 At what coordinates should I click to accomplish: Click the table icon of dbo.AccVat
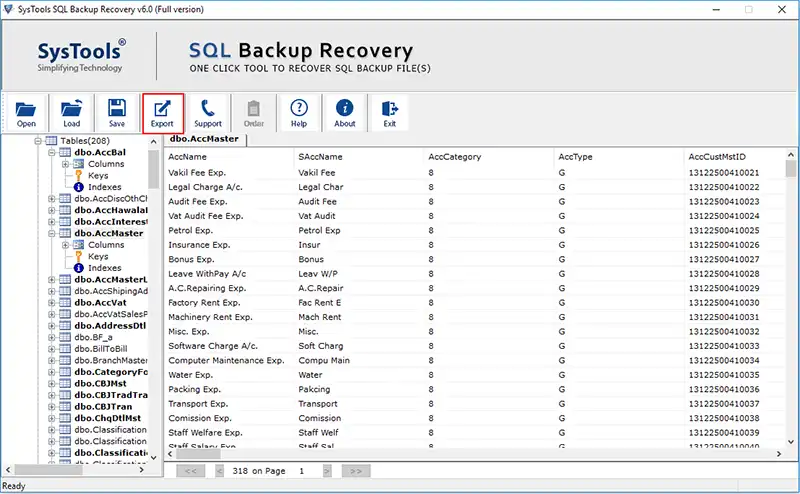click(x=65, y=303)
